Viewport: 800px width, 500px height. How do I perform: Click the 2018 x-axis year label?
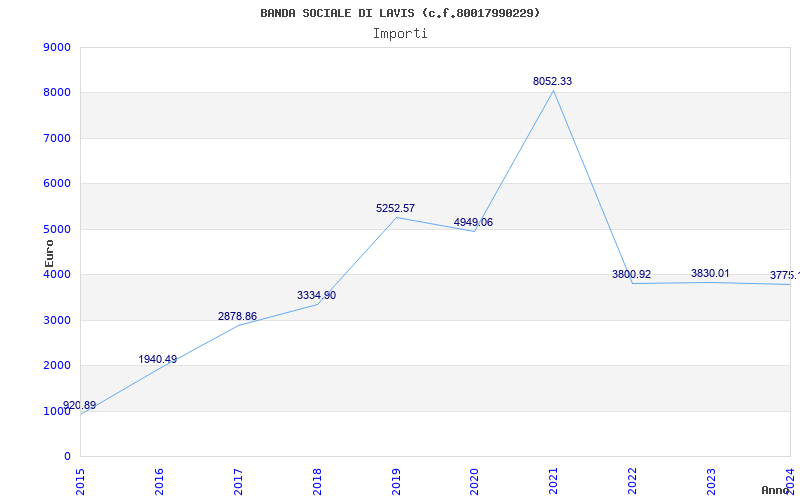click(x=317, y=481)
